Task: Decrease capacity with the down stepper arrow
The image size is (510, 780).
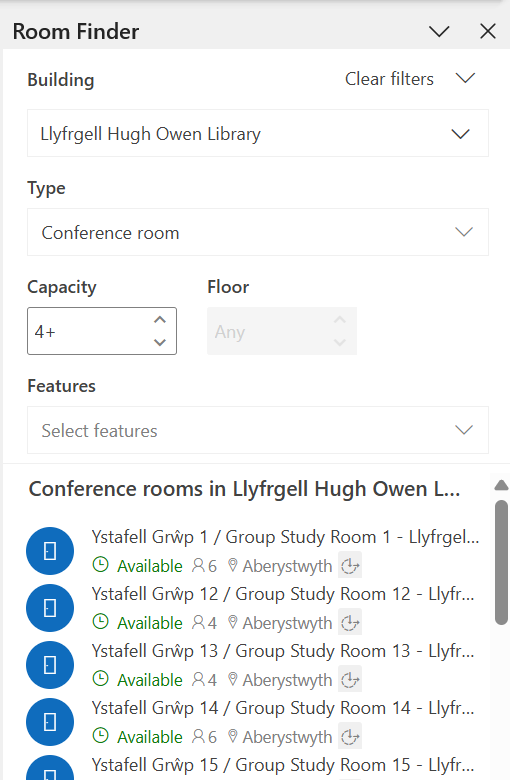Action: (x=160, y=342)
